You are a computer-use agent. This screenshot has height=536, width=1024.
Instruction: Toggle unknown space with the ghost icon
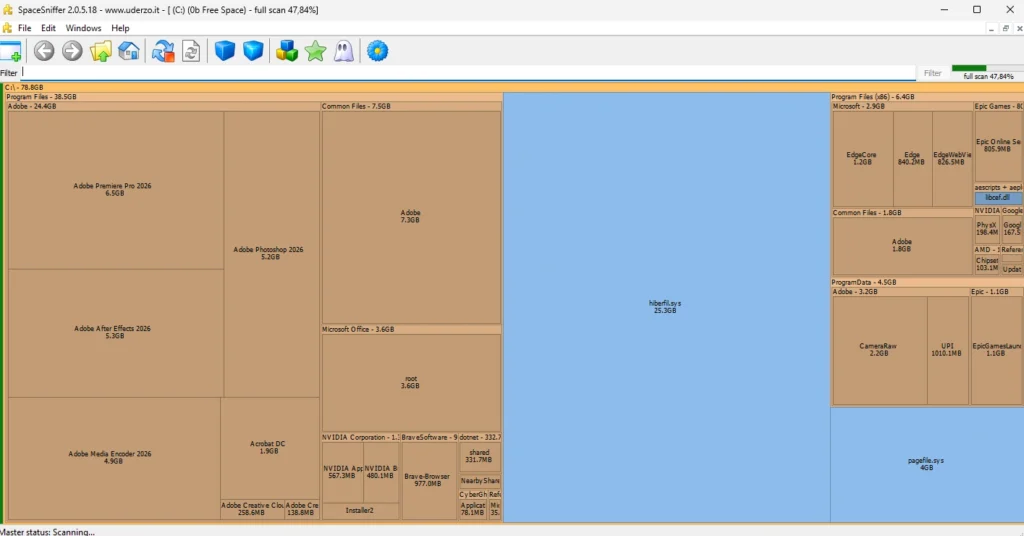point(344,51)
